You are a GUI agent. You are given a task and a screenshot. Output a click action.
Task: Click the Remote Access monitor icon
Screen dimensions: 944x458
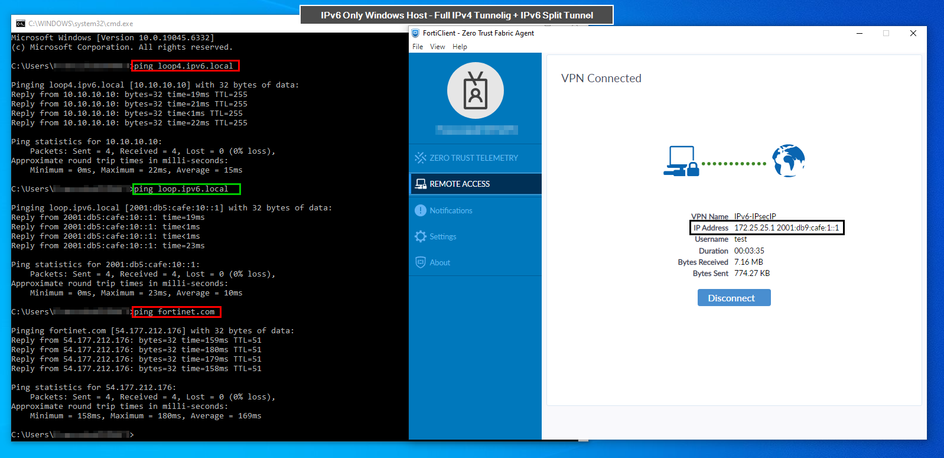click(420, 184)
